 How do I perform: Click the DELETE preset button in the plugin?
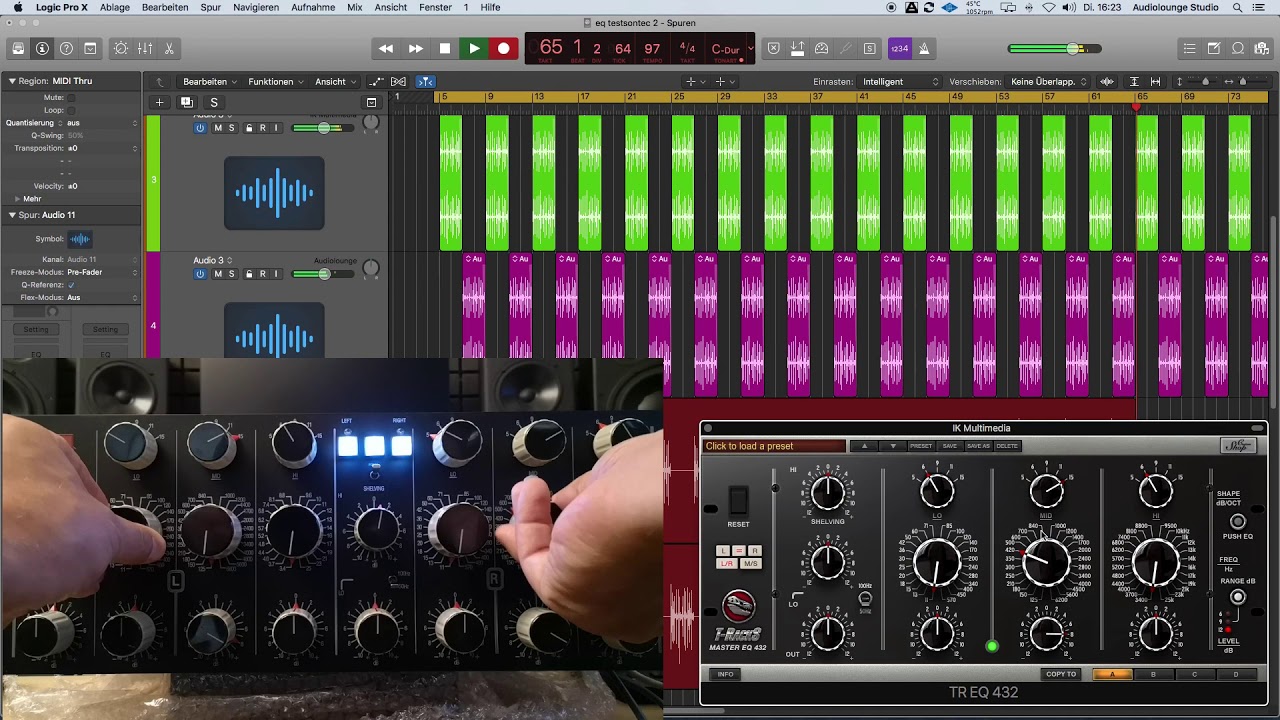(x=1007, y=446)
